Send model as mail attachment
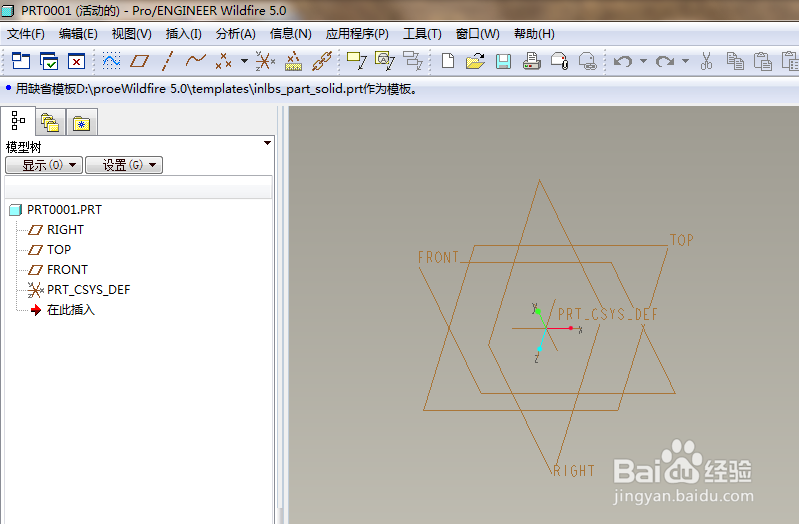Viewport: 799px width, 524px height. (560, 61)
